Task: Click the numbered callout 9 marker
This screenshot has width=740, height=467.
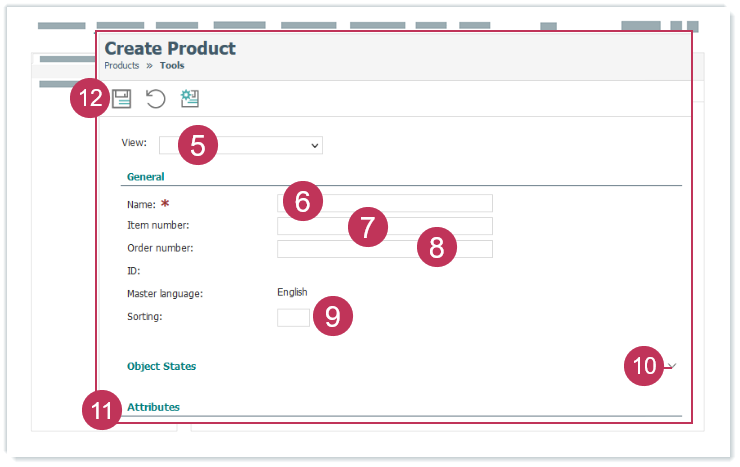Action: 333,317
